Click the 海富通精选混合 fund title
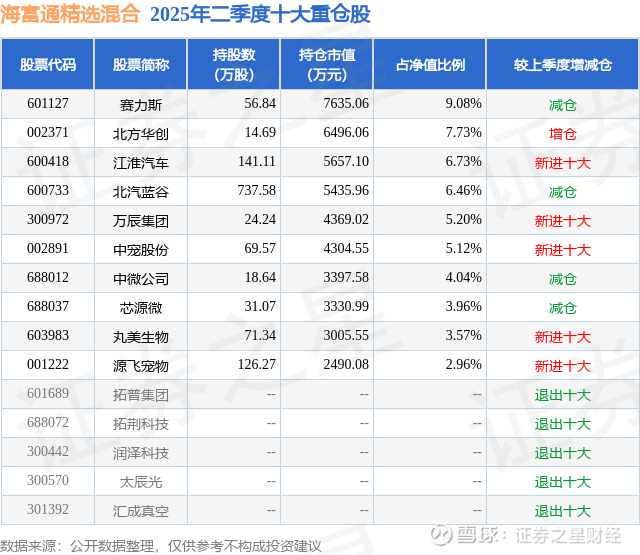 [70, 14]
